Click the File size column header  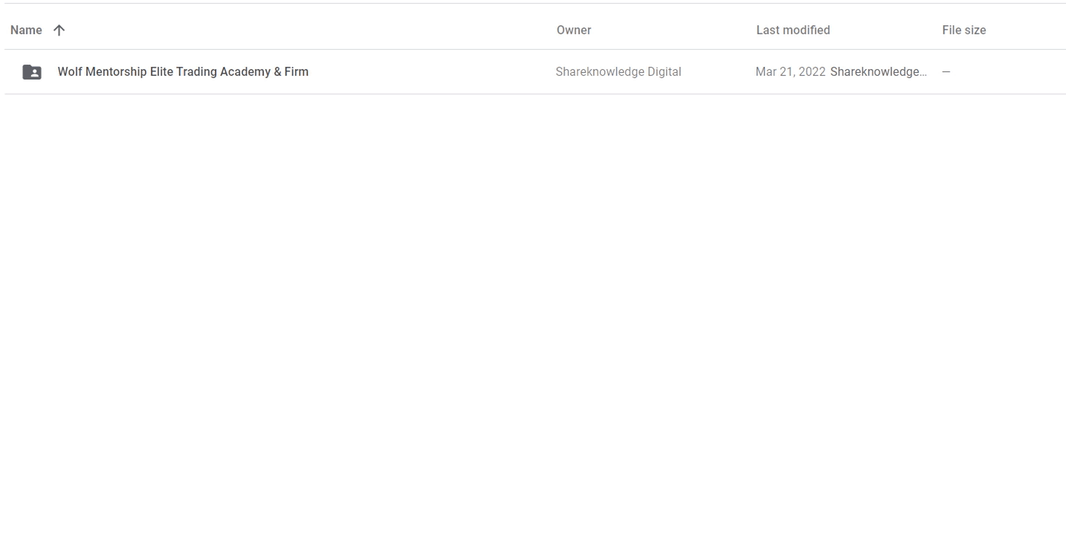[963, 30]
